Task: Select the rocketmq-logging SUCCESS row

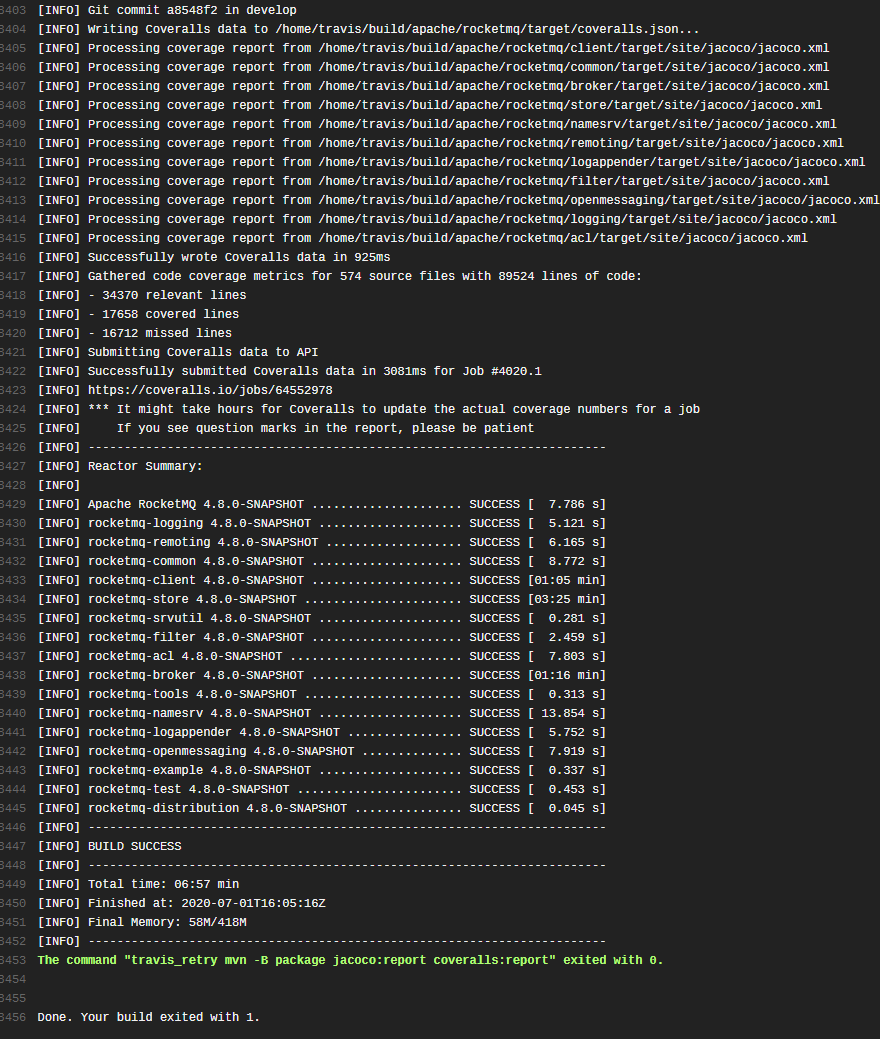Action: pyautogui.click(x=321, y=523)
